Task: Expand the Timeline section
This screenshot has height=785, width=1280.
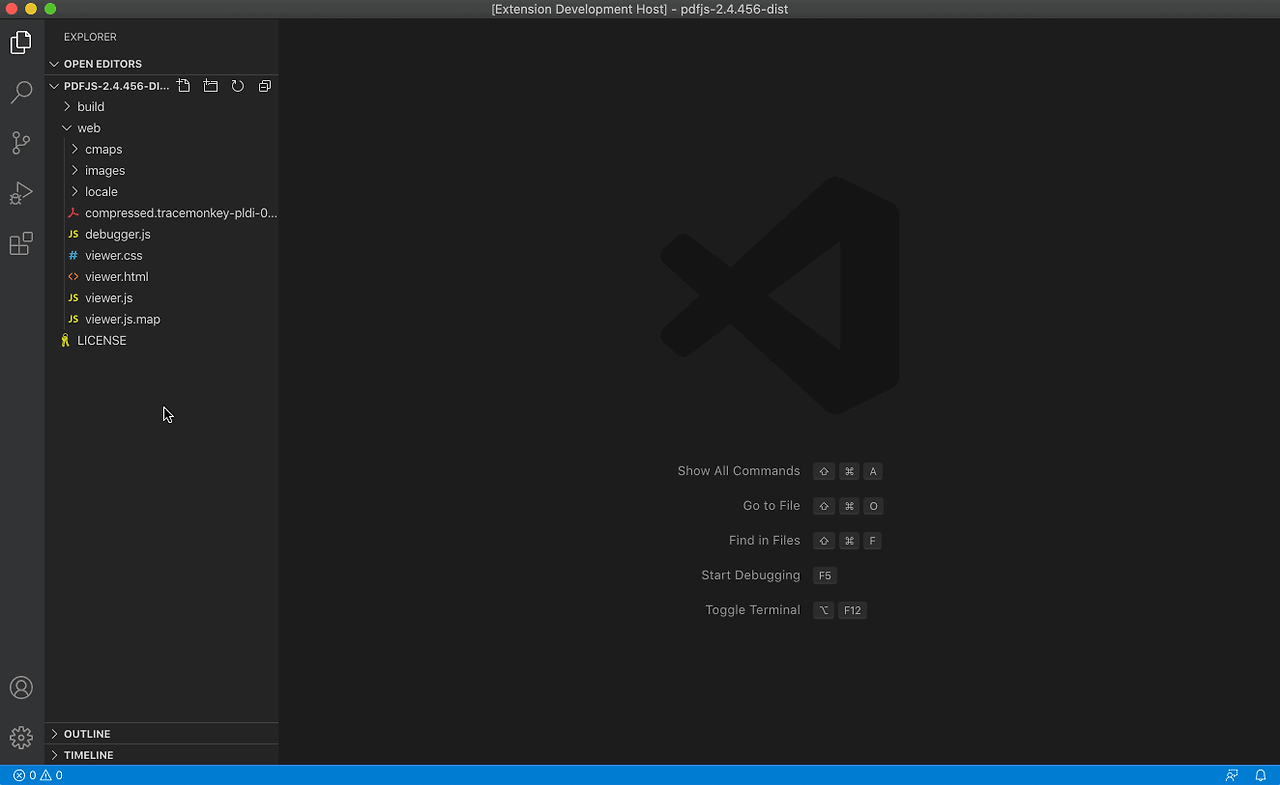Action: click(x=161, y=755)
